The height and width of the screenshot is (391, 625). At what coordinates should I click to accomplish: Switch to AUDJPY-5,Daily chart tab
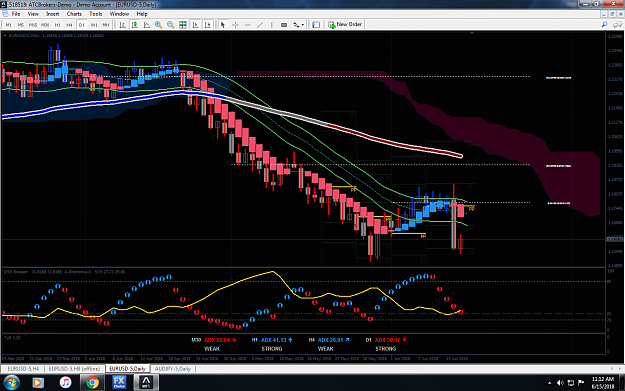point(173,369)
